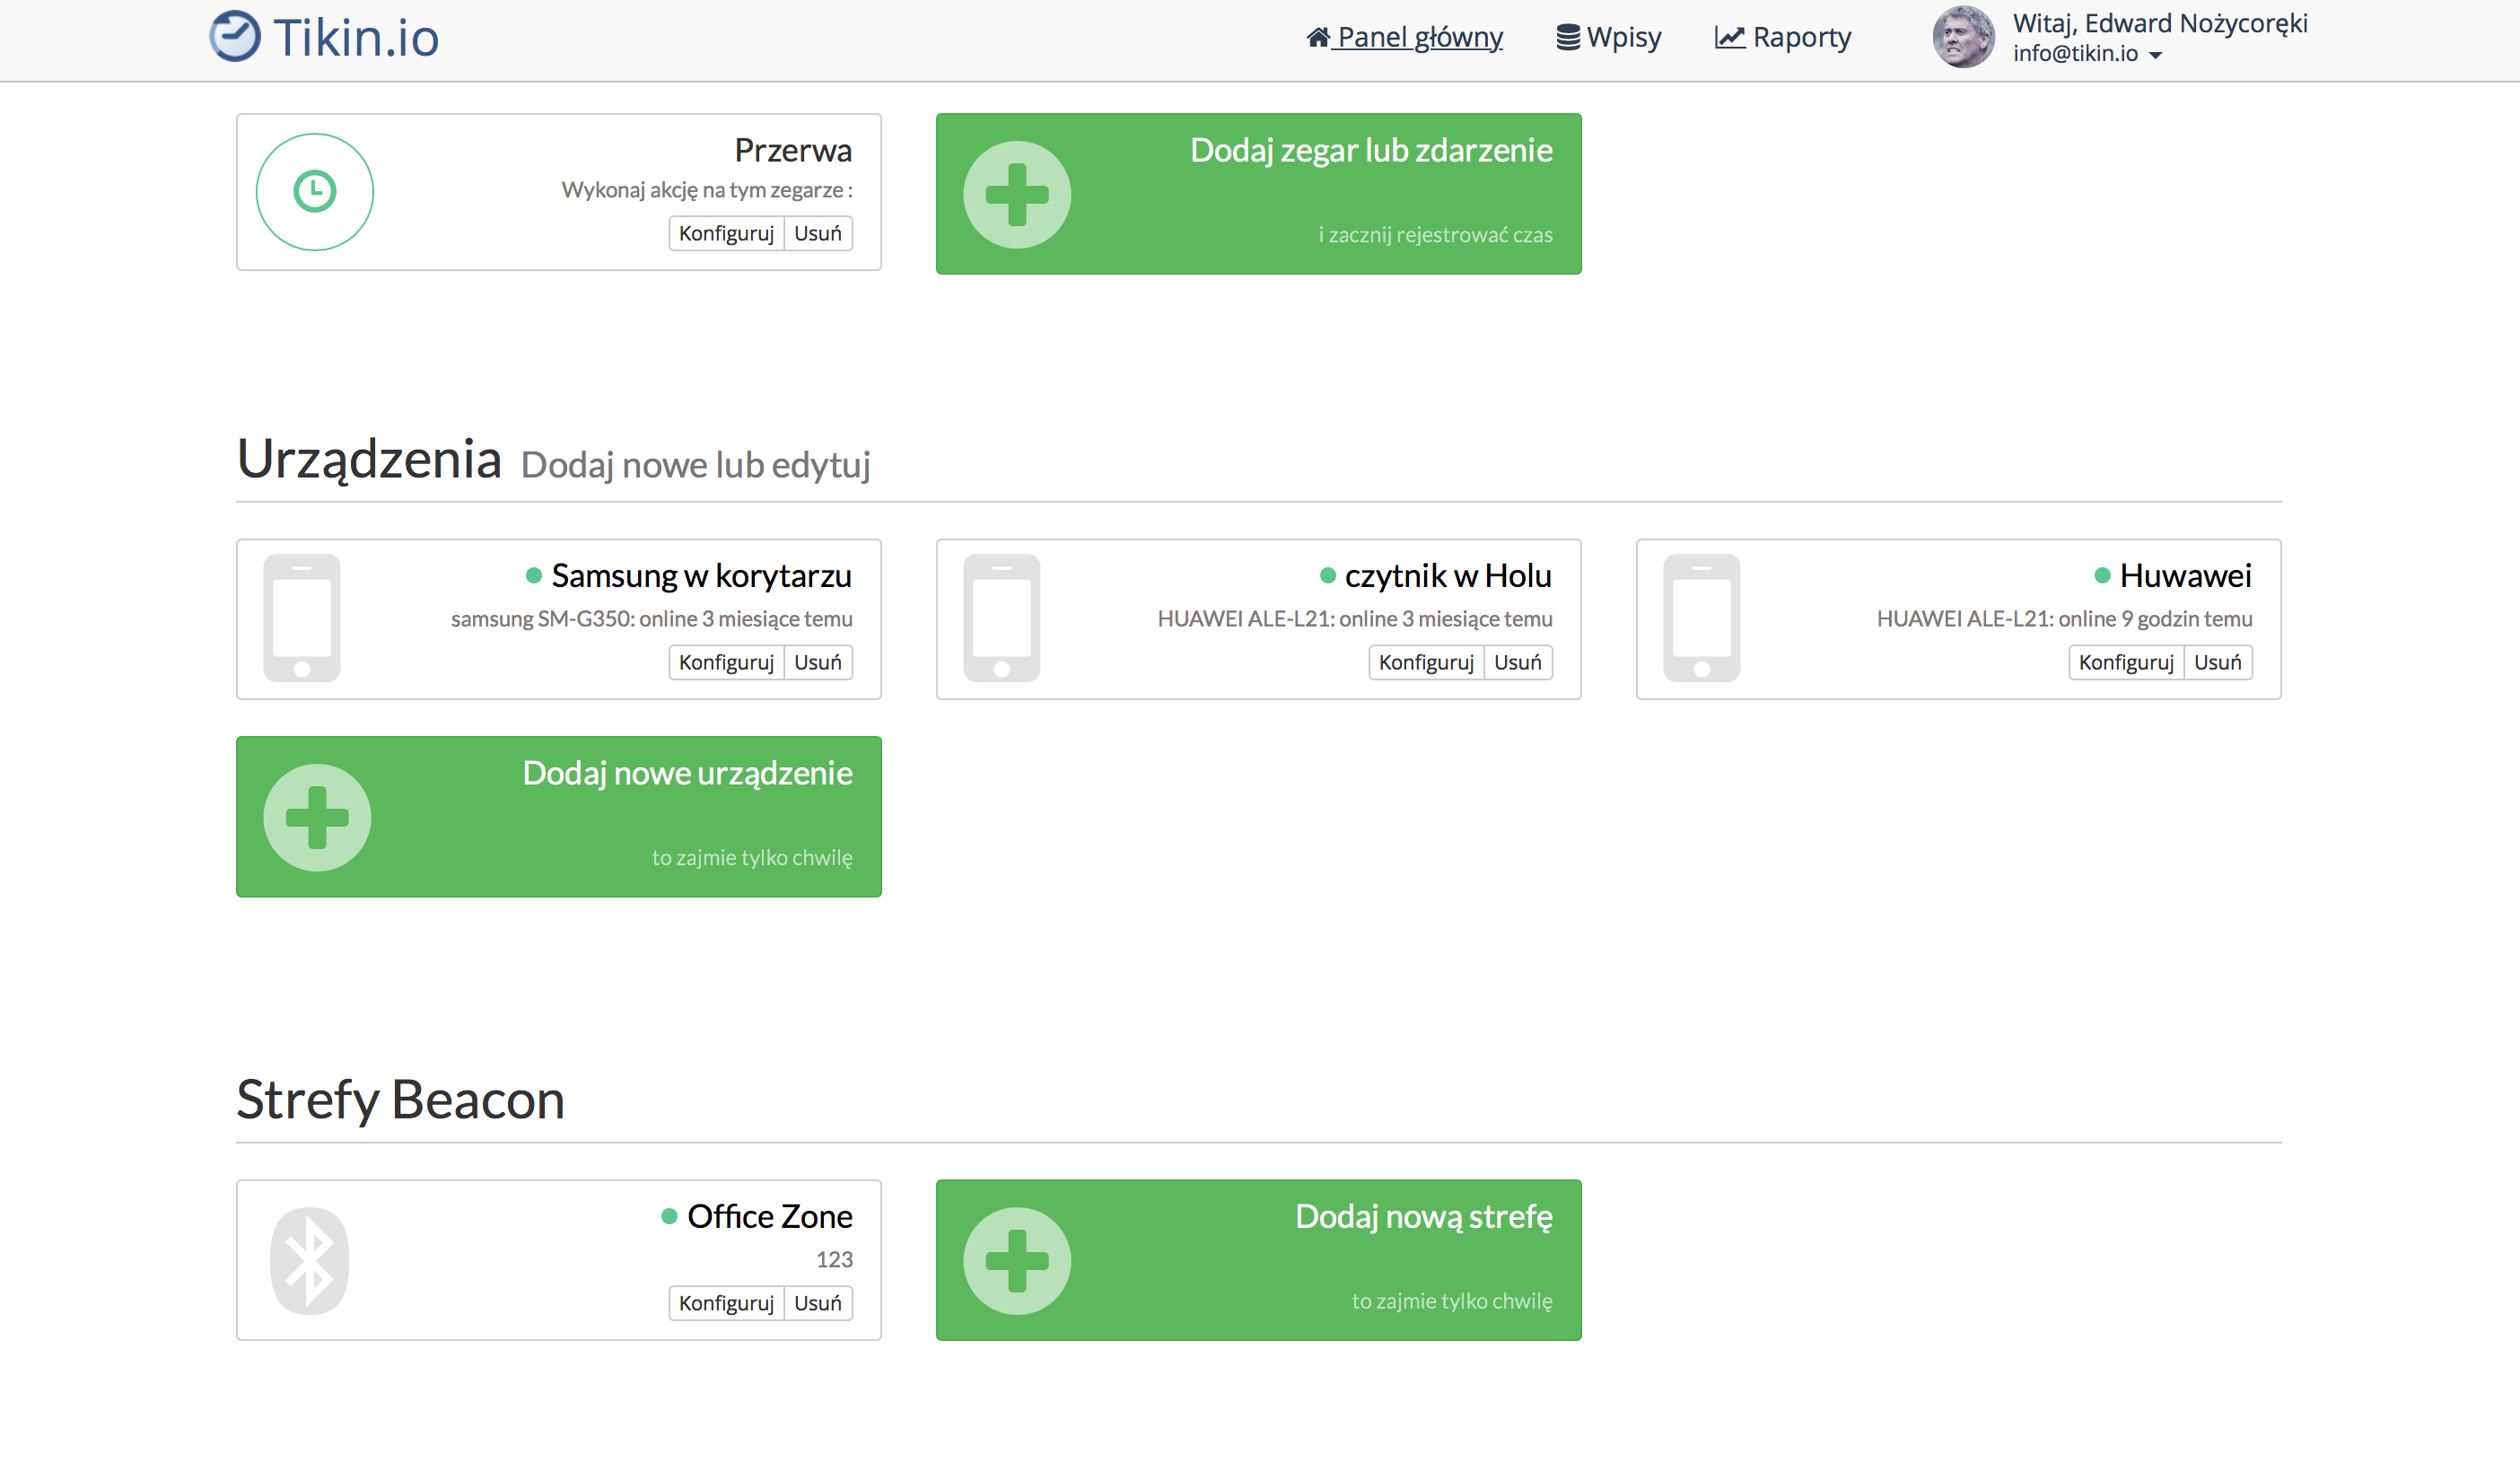Click Samsung w korytarzu green status dot

(x=534, y=575)
